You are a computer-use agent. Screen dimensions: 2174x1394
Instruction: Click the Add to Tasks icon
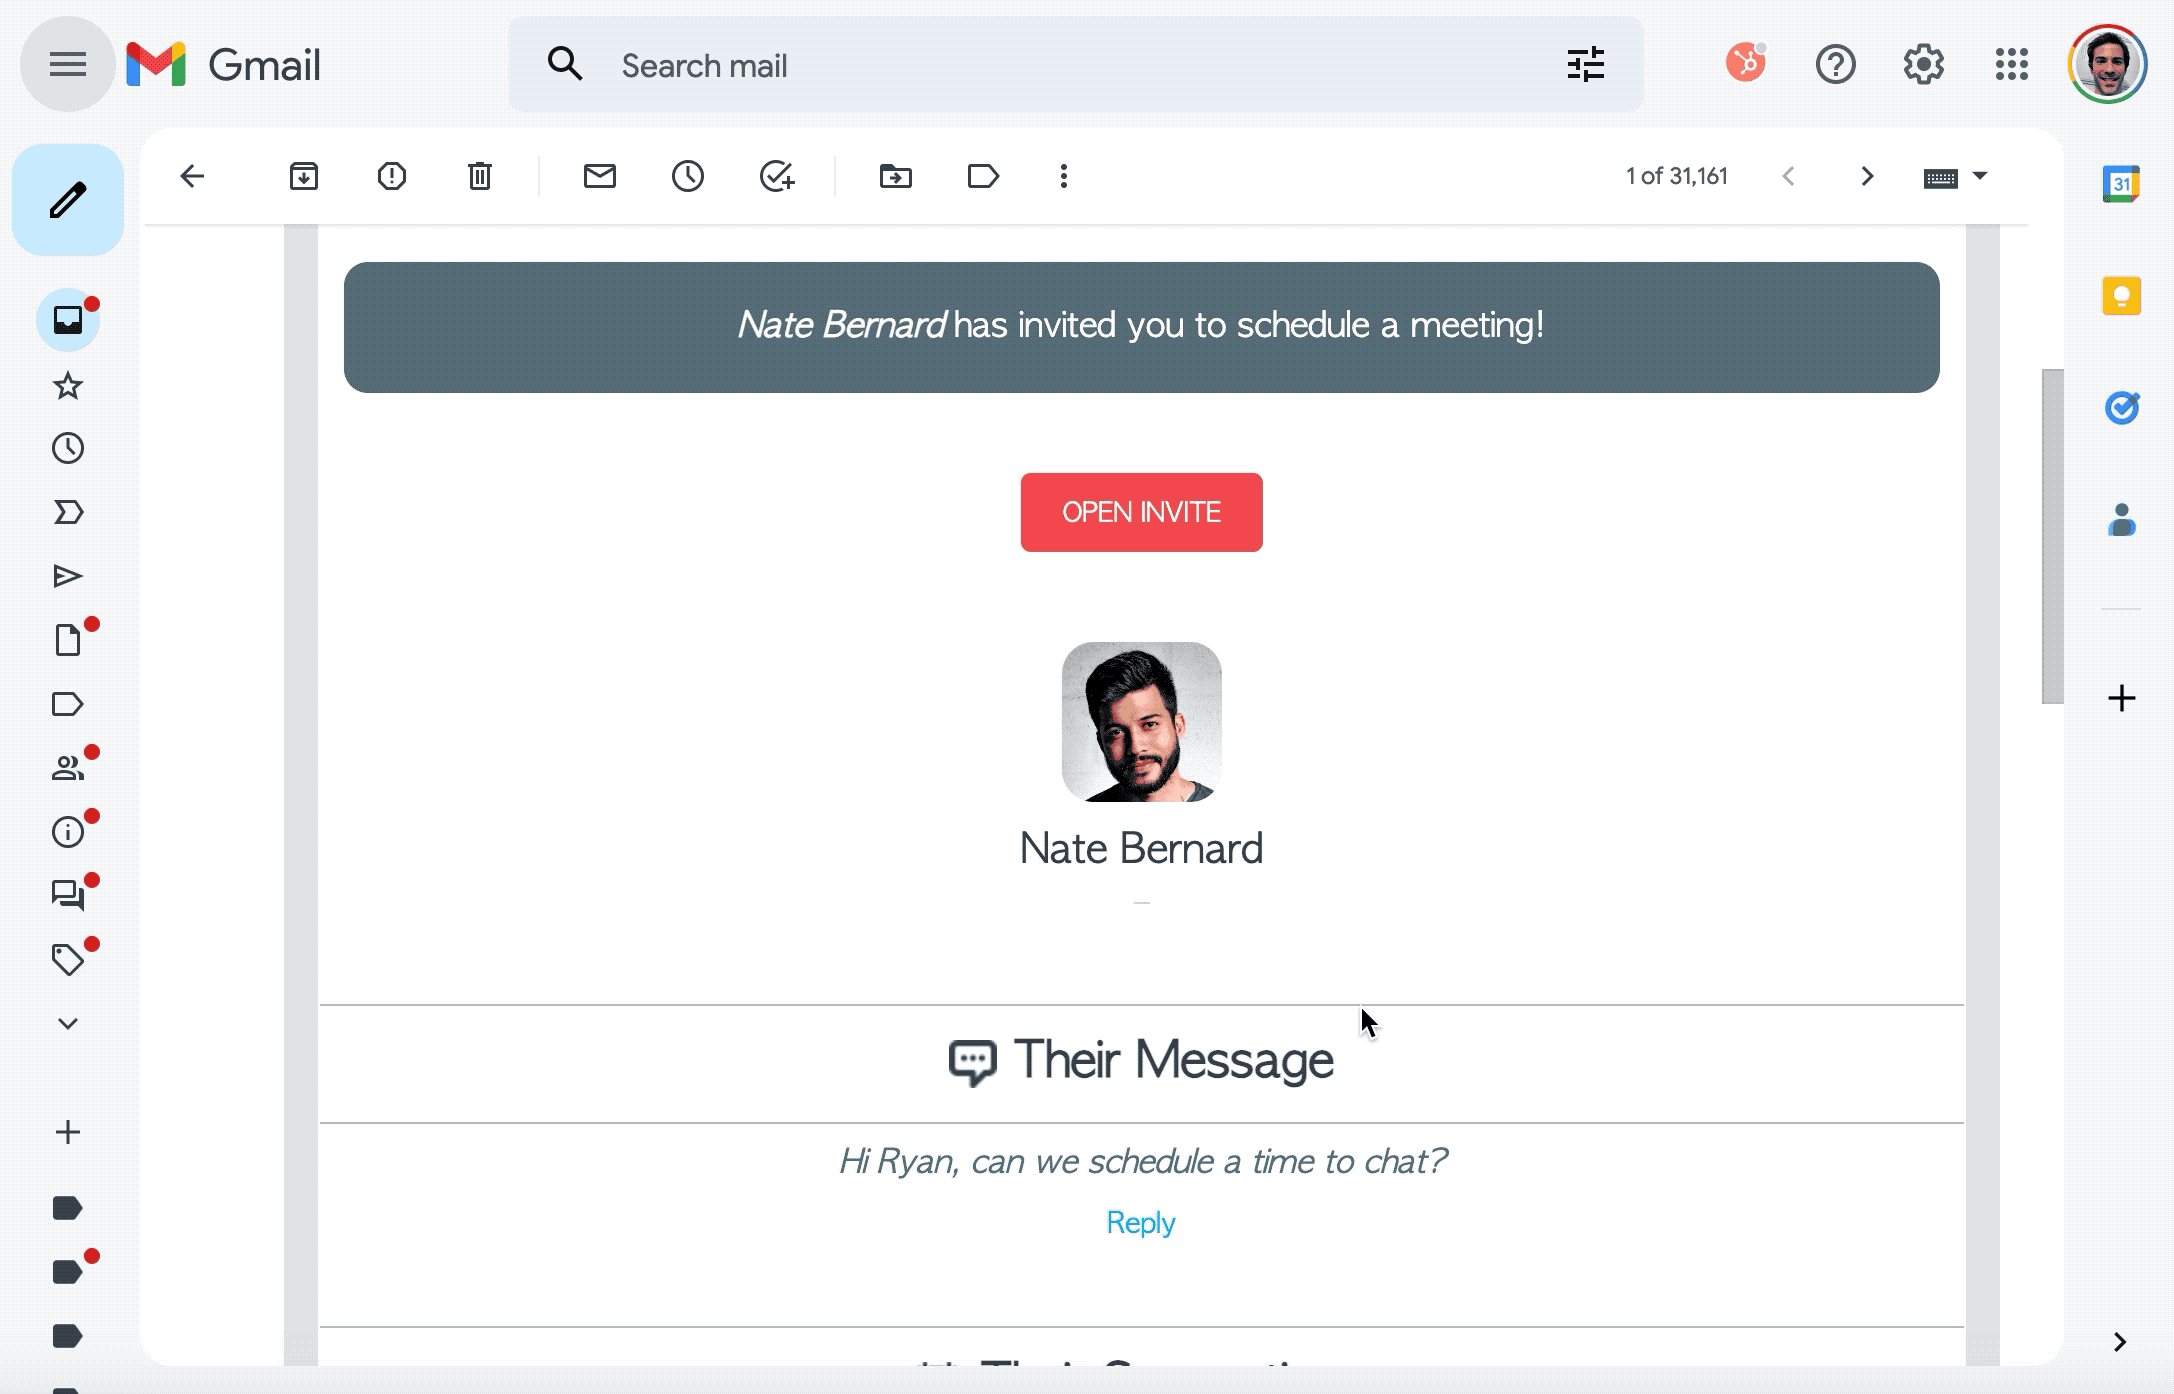click(776, 177)
